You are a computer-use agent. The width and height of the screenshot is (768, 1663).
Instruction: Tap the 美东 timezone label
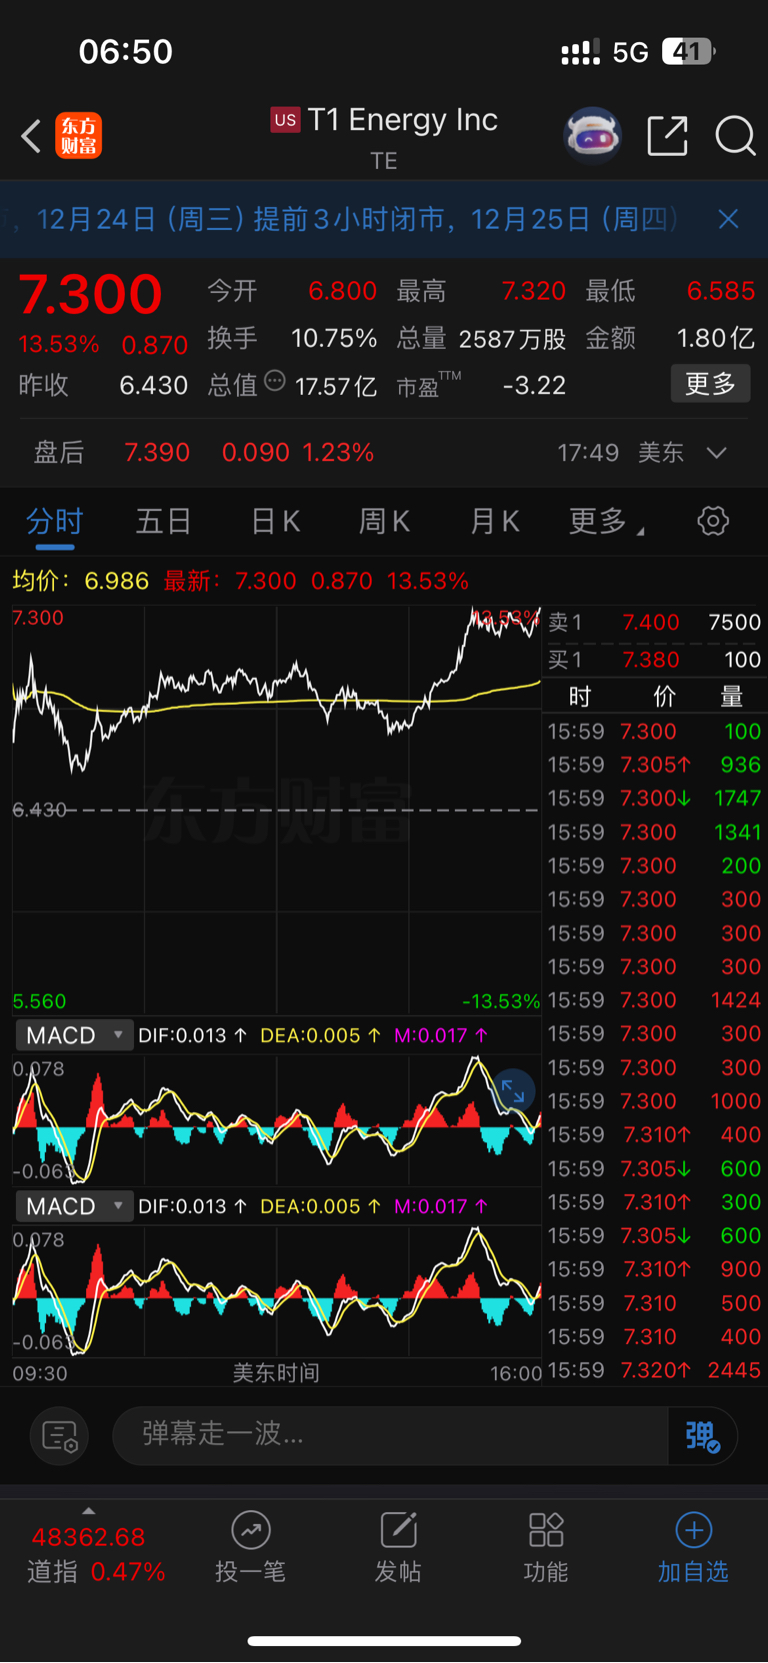(660, 453)
